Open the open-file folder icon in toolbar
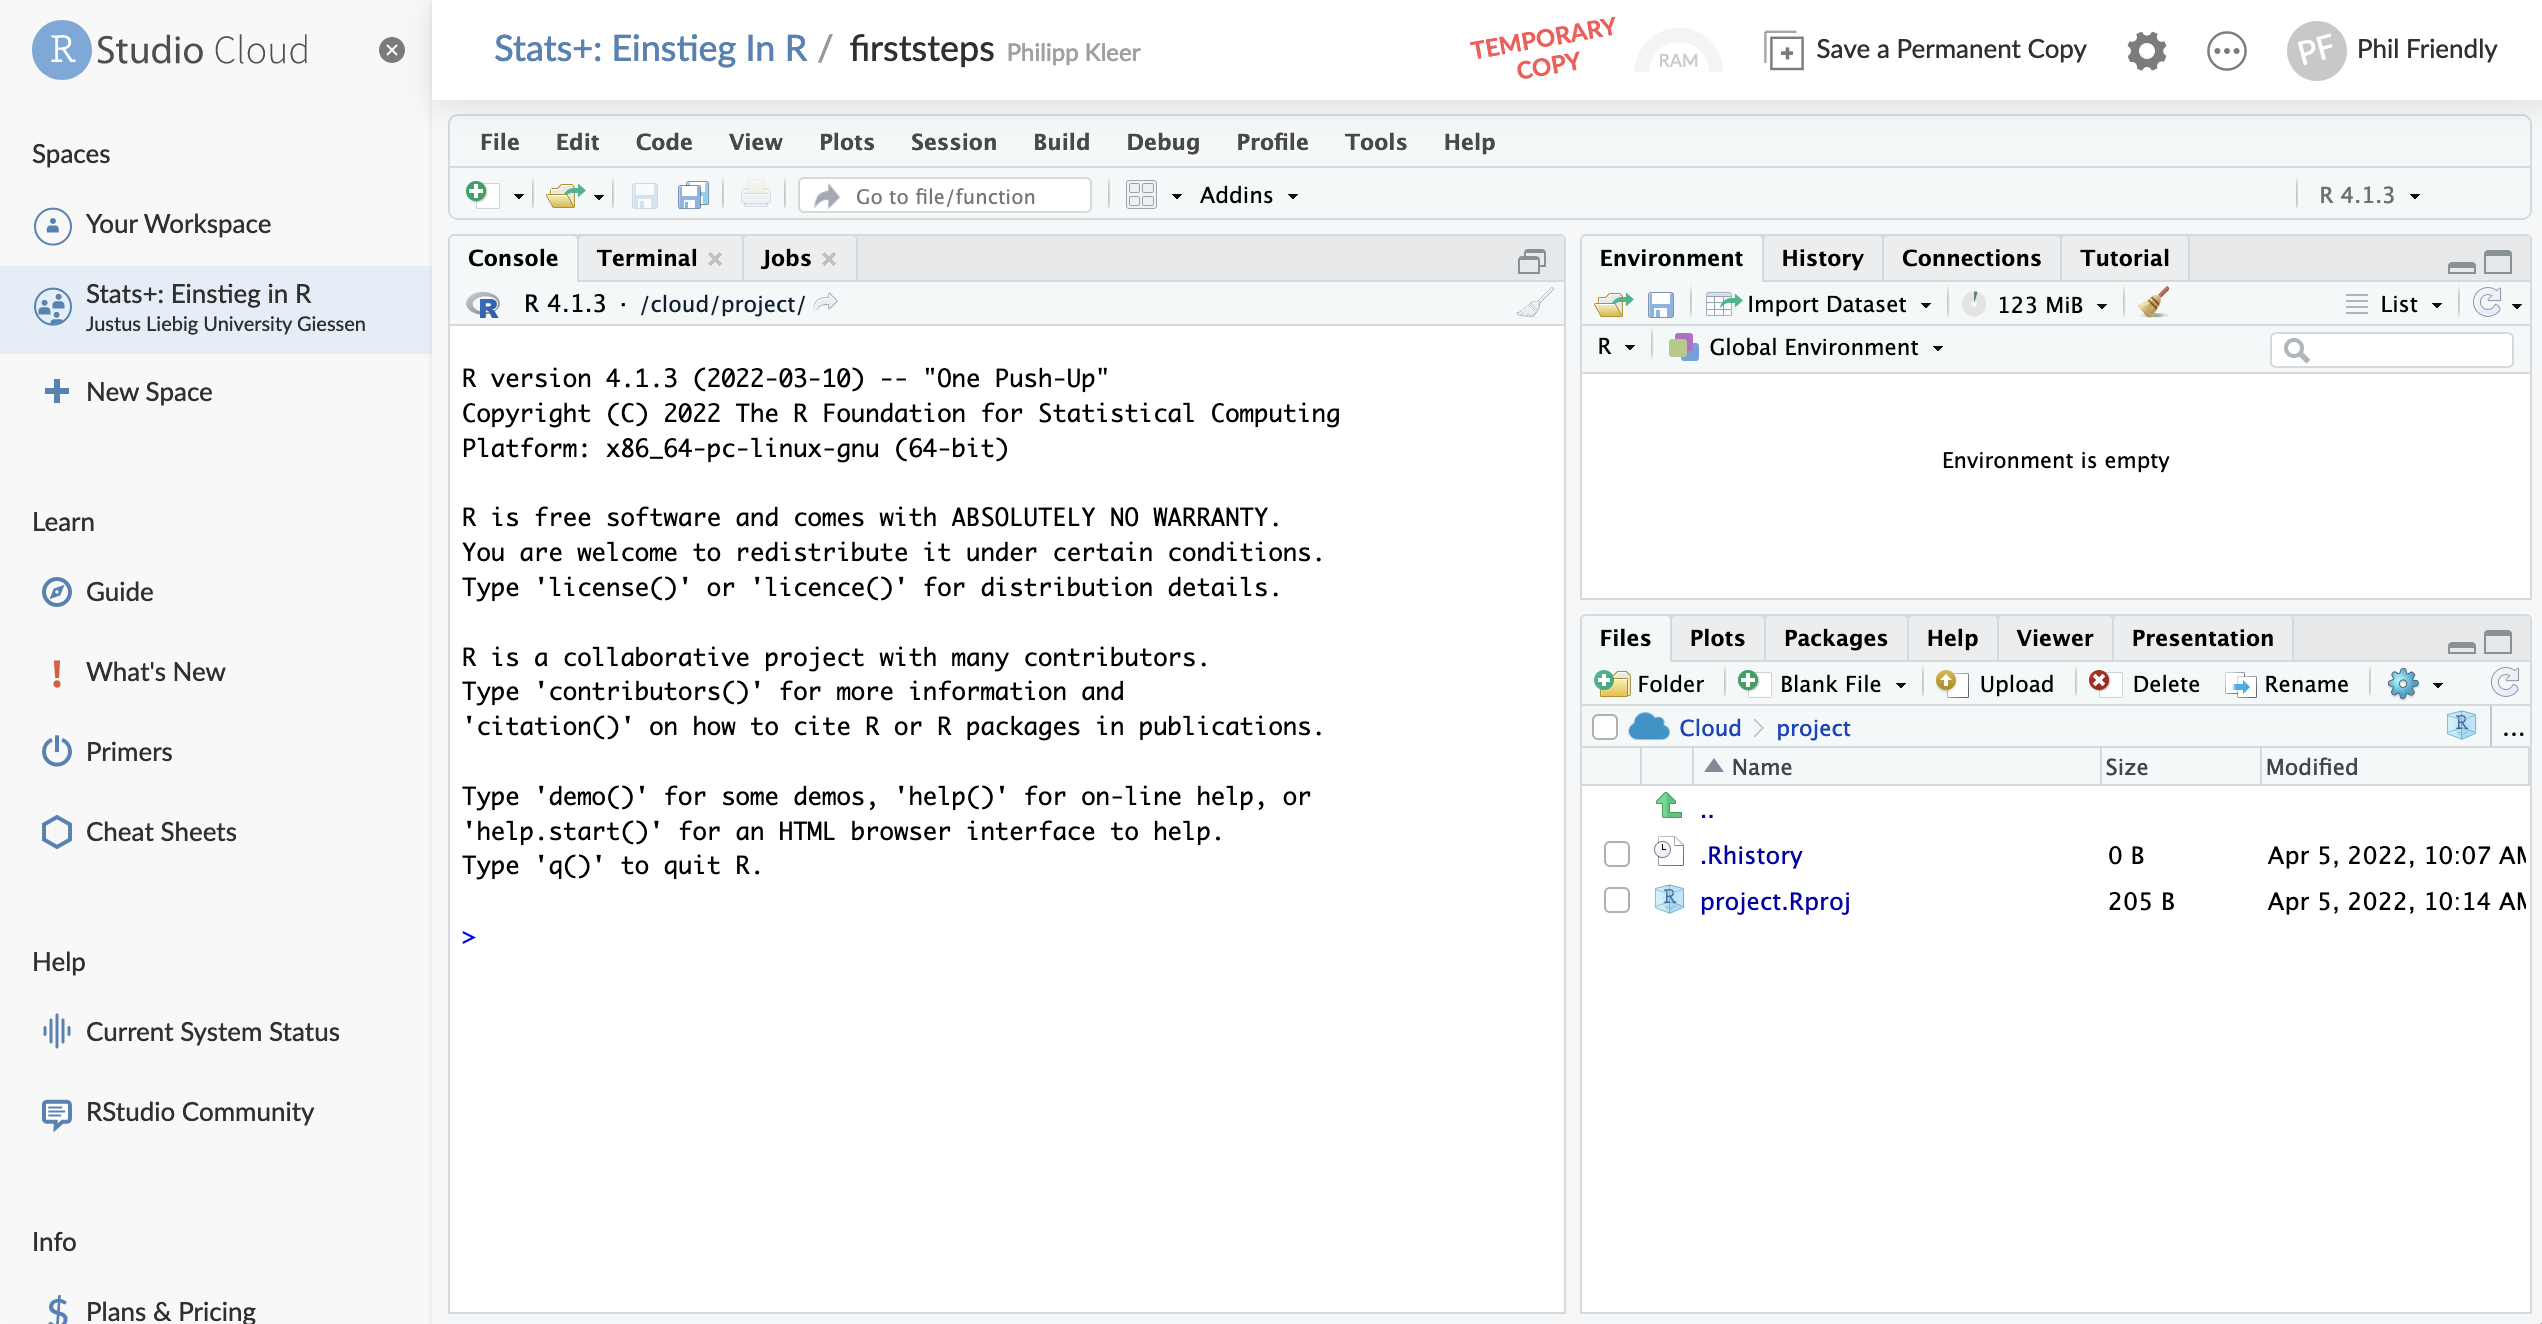This screenshot has width=2542, height=1324. coord(565,195)
